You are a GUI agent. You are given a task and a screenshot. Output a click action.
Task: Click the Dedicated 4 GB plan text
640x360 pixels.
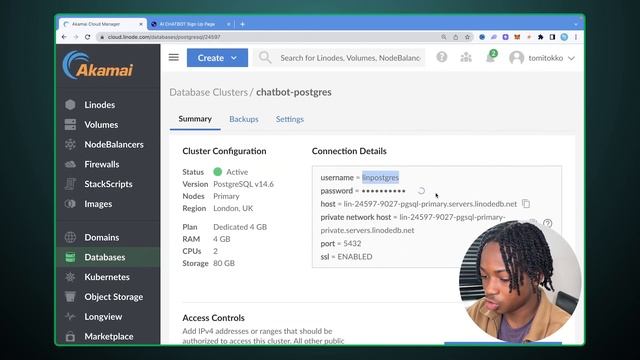pyautogui.click(x=240, y=227)
